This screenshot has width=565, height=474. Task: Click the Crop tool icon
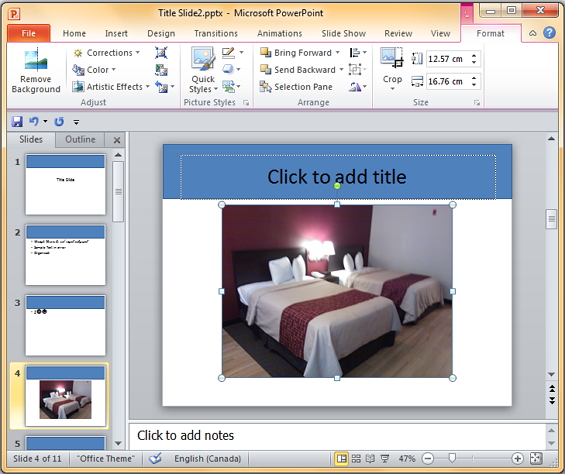[x=392, y=58]
